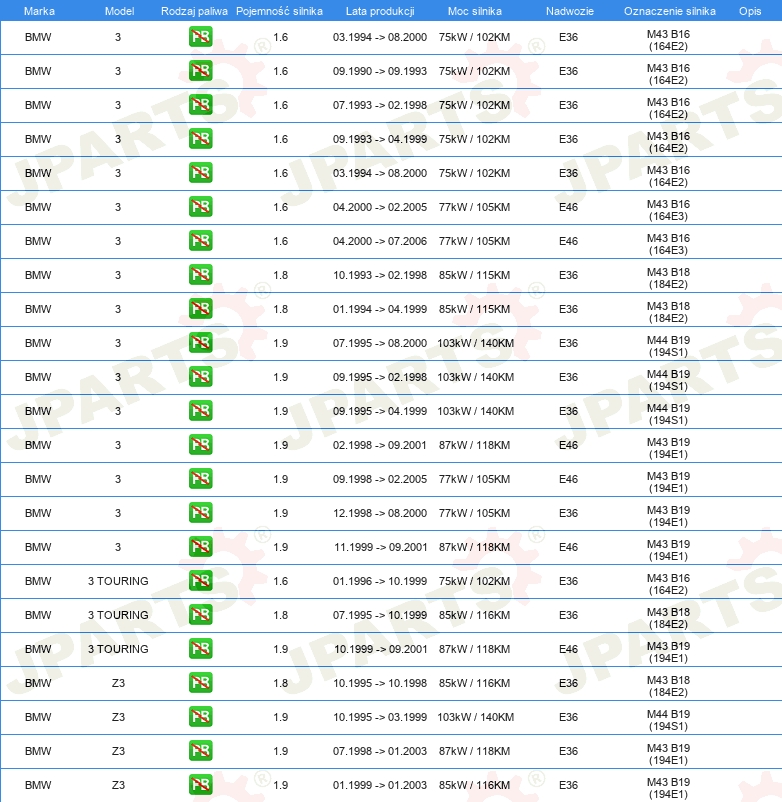Click fuel icon for 3 TOURING 1.8 row
This screenshot has width=782, height=802.
200,615
